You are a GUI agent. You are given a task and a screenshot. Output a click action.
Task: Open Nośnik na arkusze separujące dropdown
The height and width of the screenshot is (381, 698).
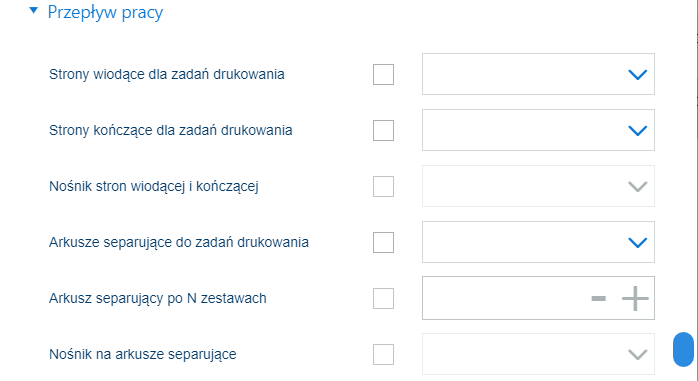tap(538, 354)
